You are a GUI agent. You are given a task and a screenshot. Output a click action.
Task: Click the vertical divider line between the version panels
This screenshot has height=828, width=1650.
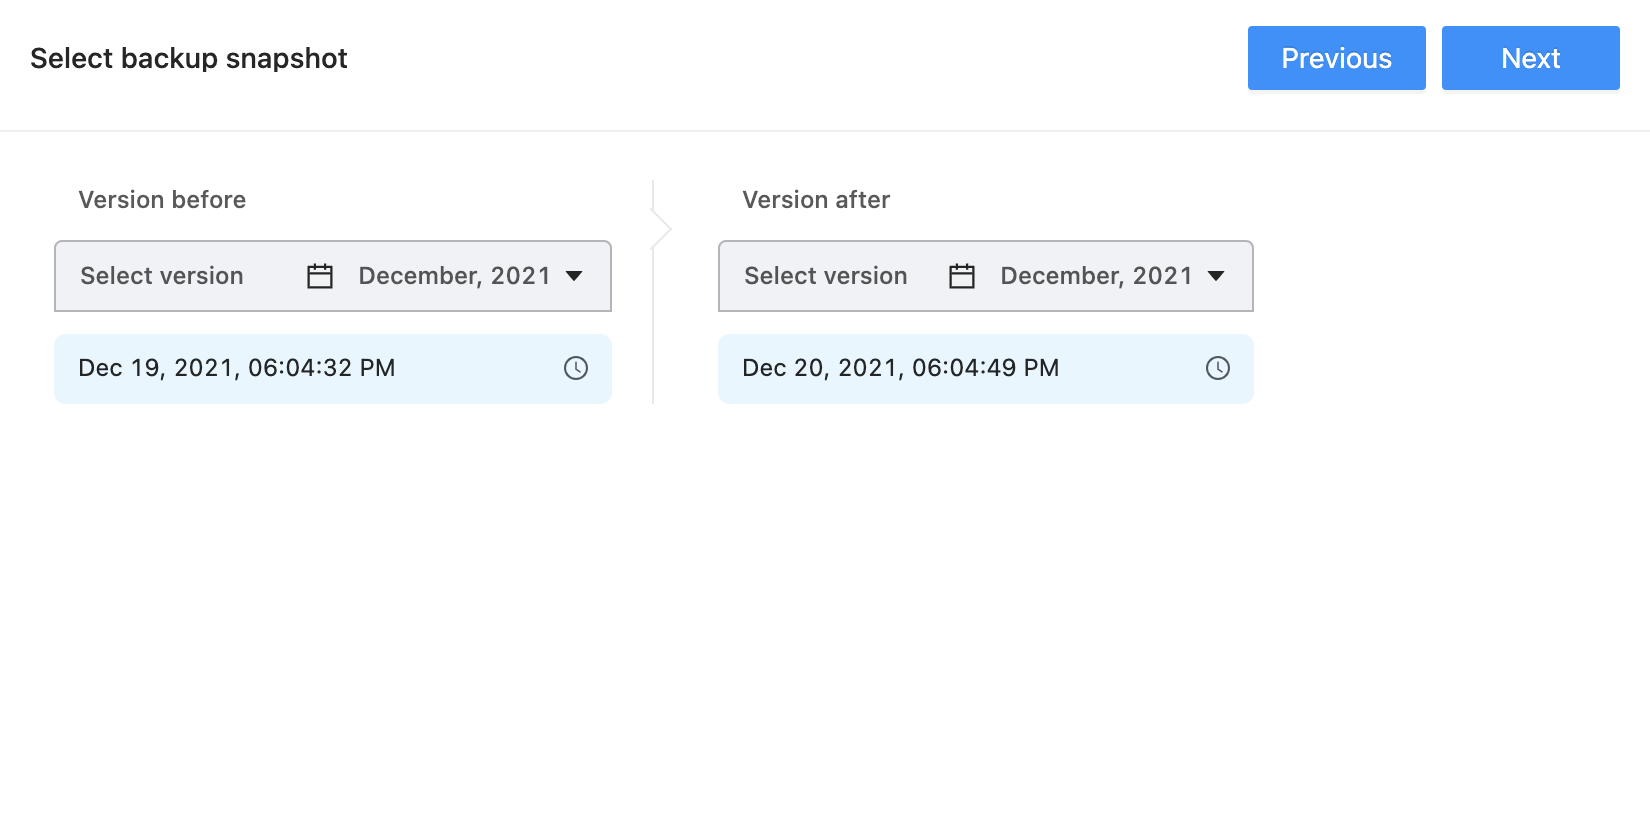[653, 330]
